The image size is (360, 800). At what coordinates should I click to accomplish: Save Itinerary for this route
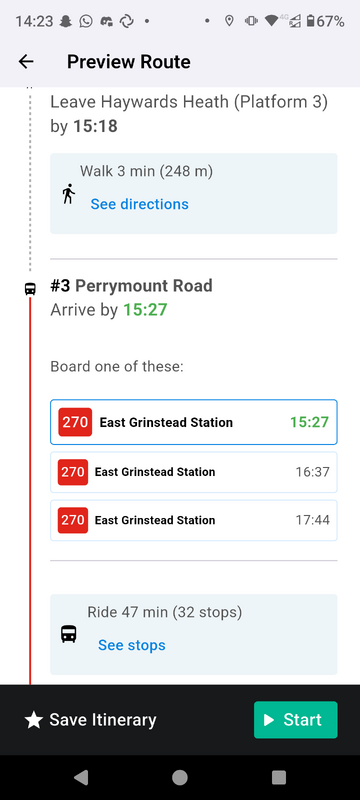tap(90, 720)
